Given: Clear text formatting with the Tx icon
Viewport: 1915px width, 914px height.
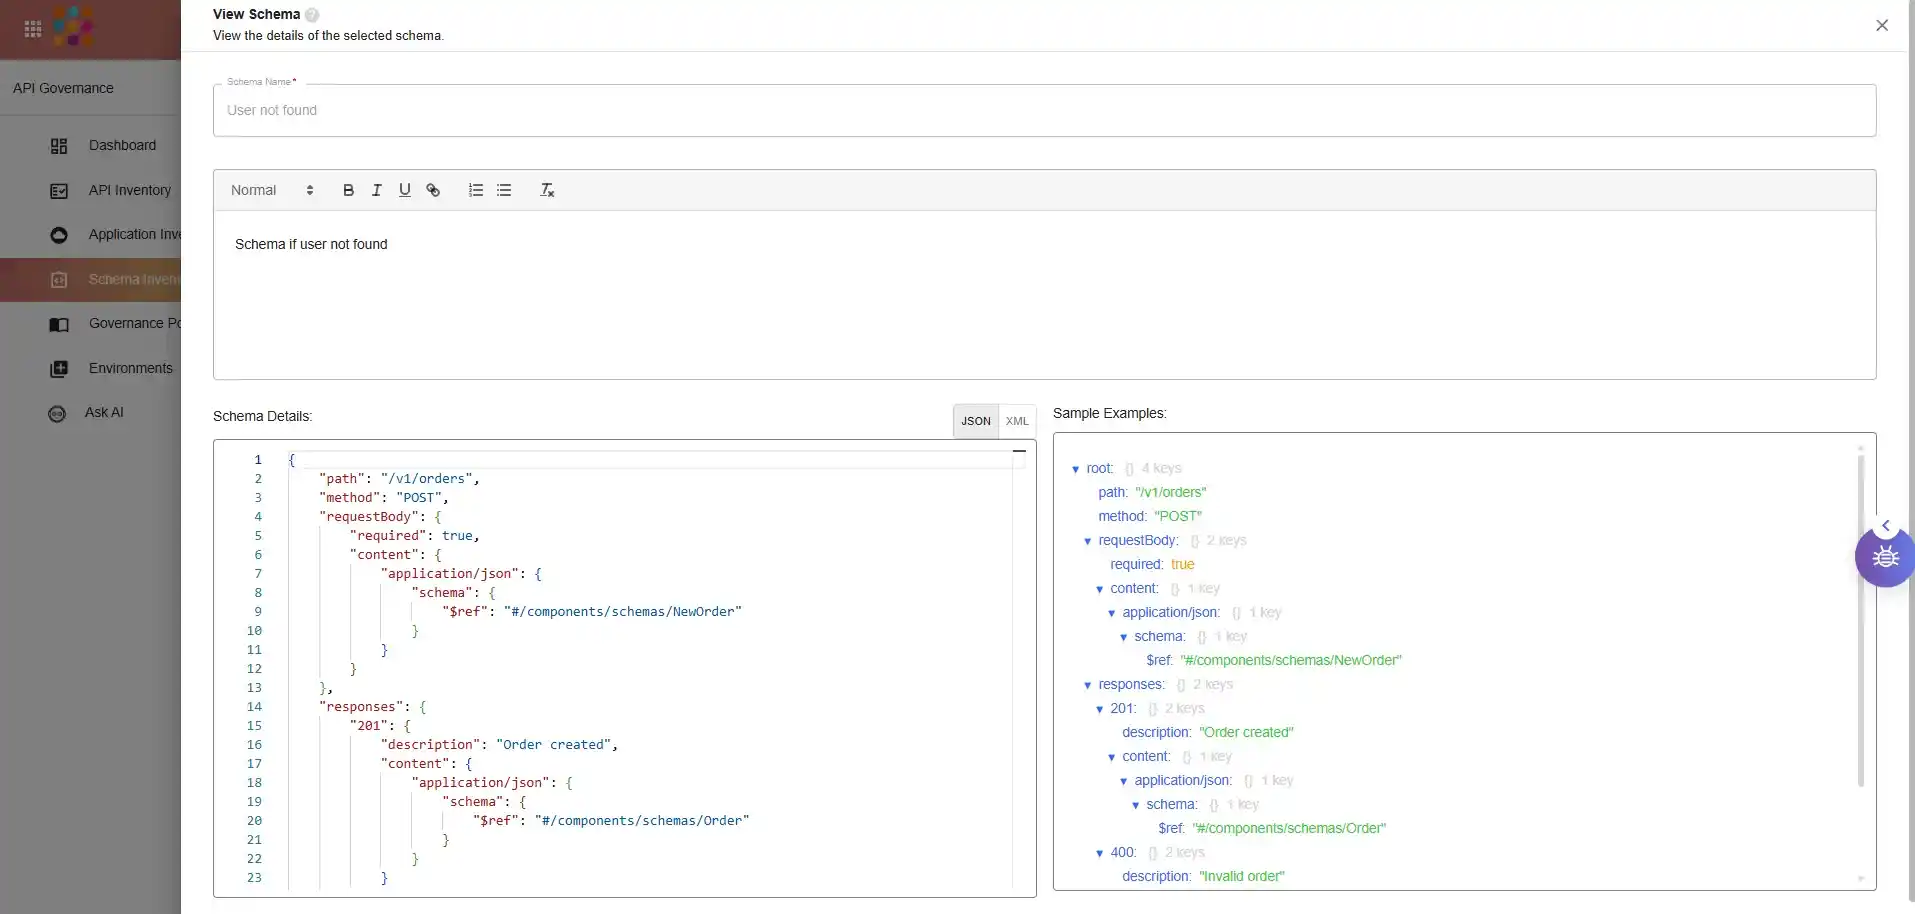Looking at the screenshot, I should [x=547, y=190].
